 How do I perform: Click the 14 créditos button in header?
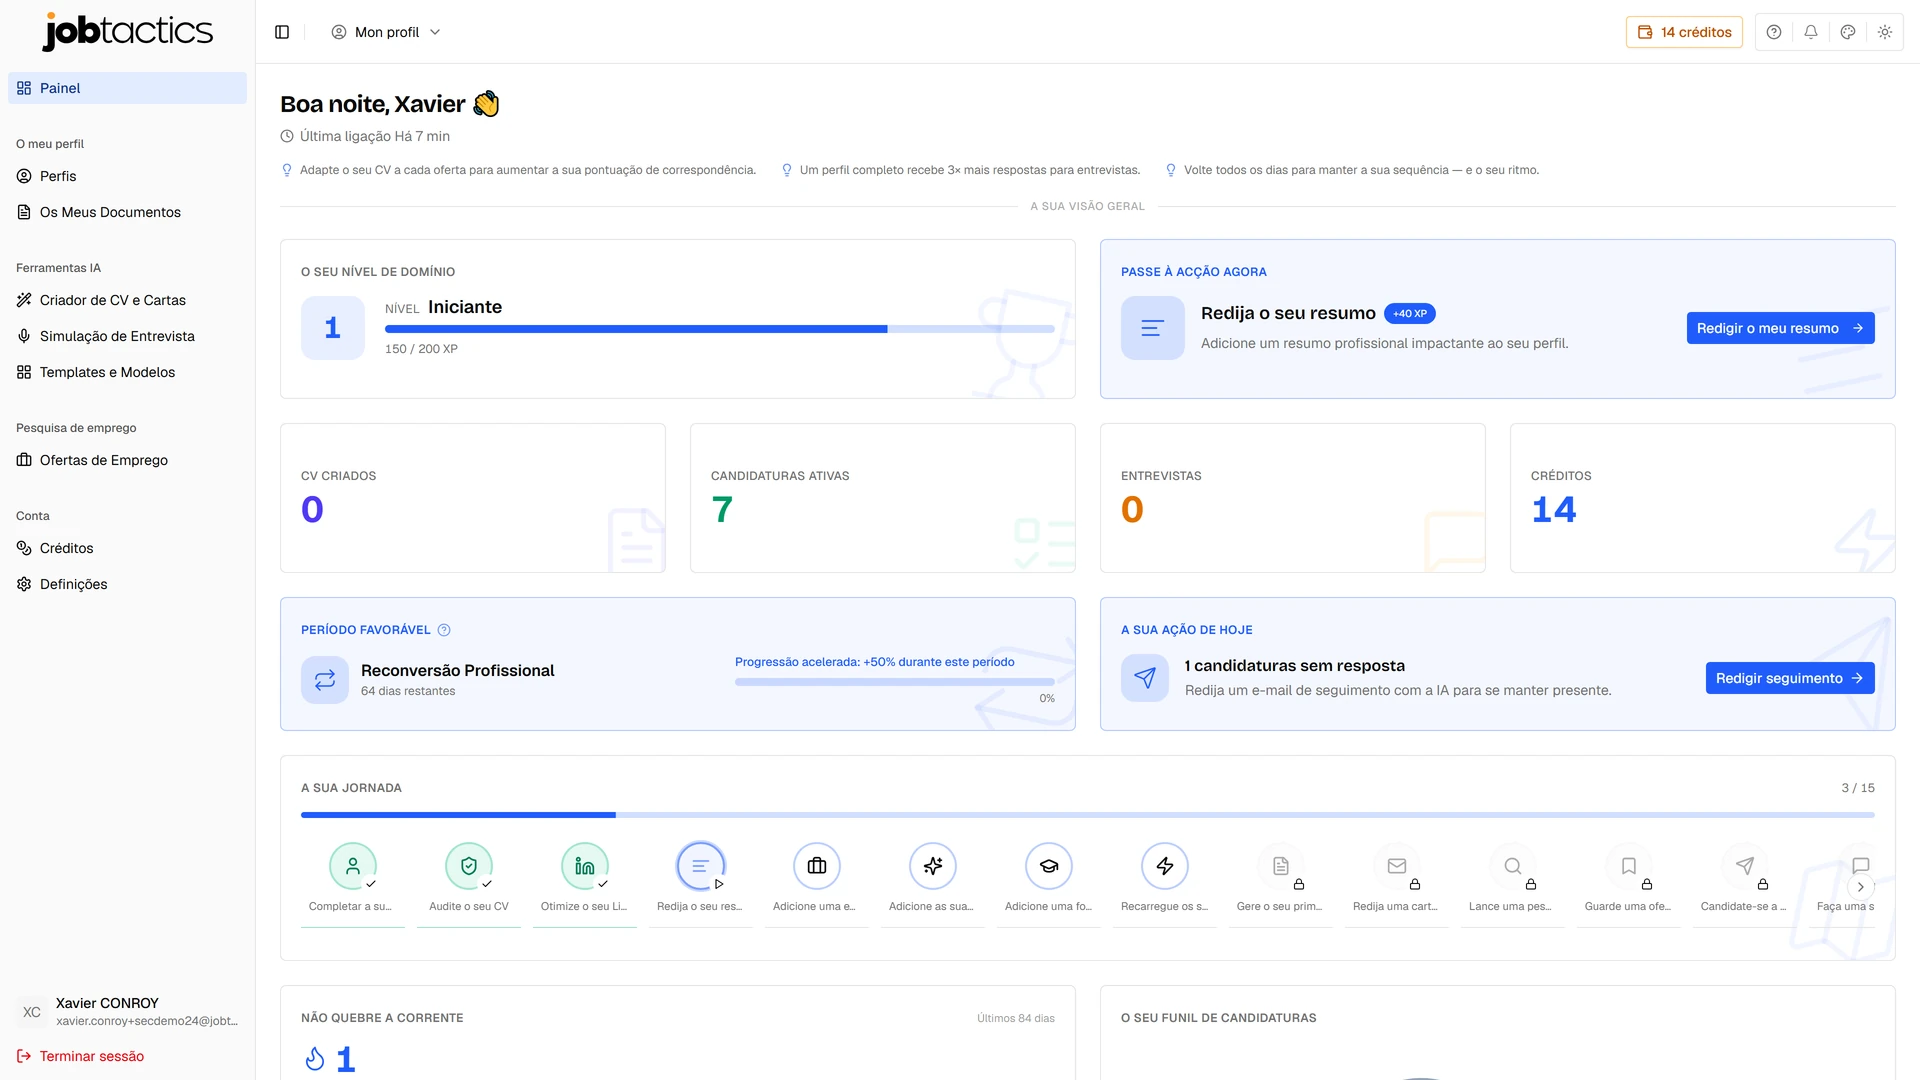tap(1684, 32)
